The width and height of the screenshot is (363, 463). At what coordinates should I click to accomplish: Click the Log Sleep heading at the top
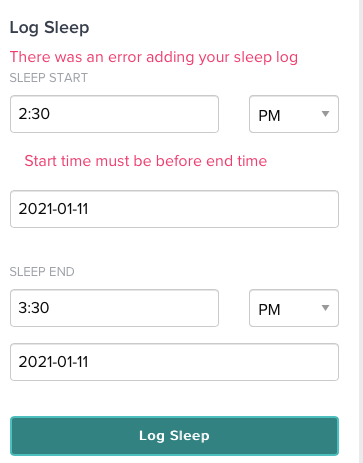coord(49,28)
